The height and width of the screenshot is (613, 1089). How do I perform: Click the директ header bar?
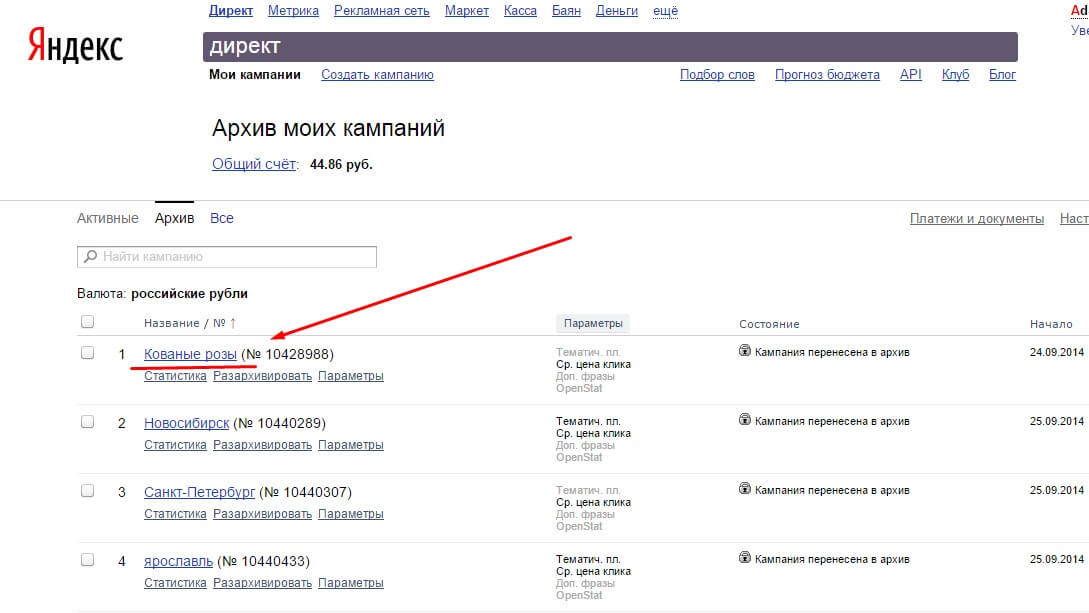click(x=610, y=47)
